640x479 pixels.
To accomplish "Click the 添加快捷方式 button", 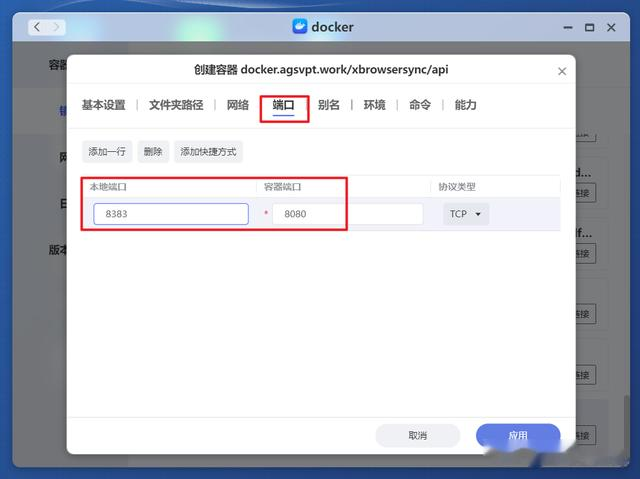I will point(208,152).
